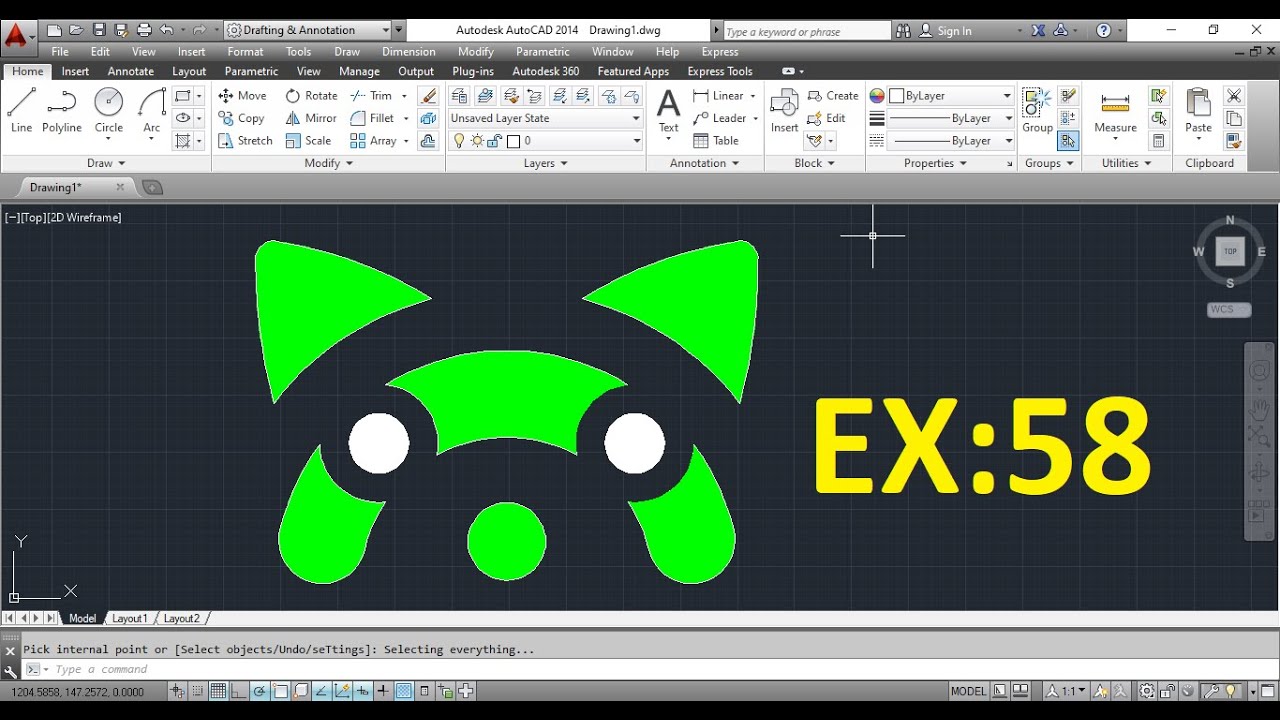Click the Fillet tool
The image size is (1280, 720).
tap(372, 118)
